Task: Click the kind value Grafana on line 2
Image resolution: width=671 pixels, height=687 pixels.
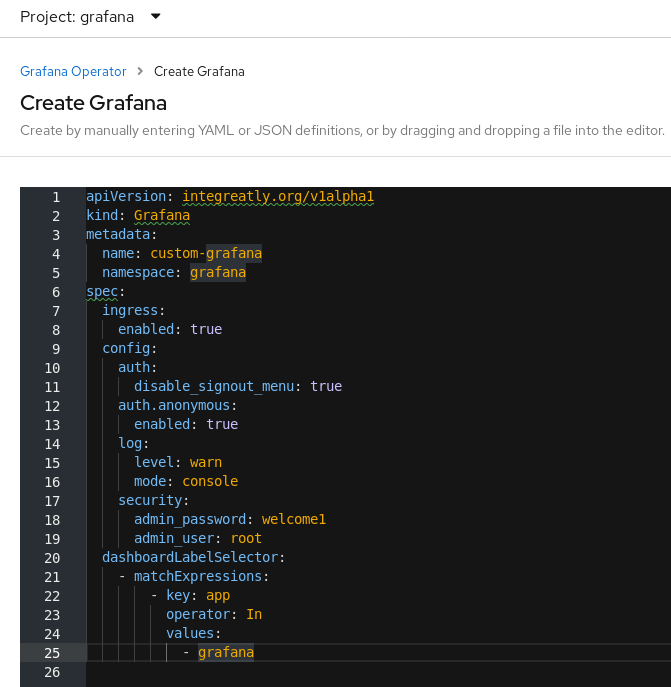Action: (x=162, y=216)
